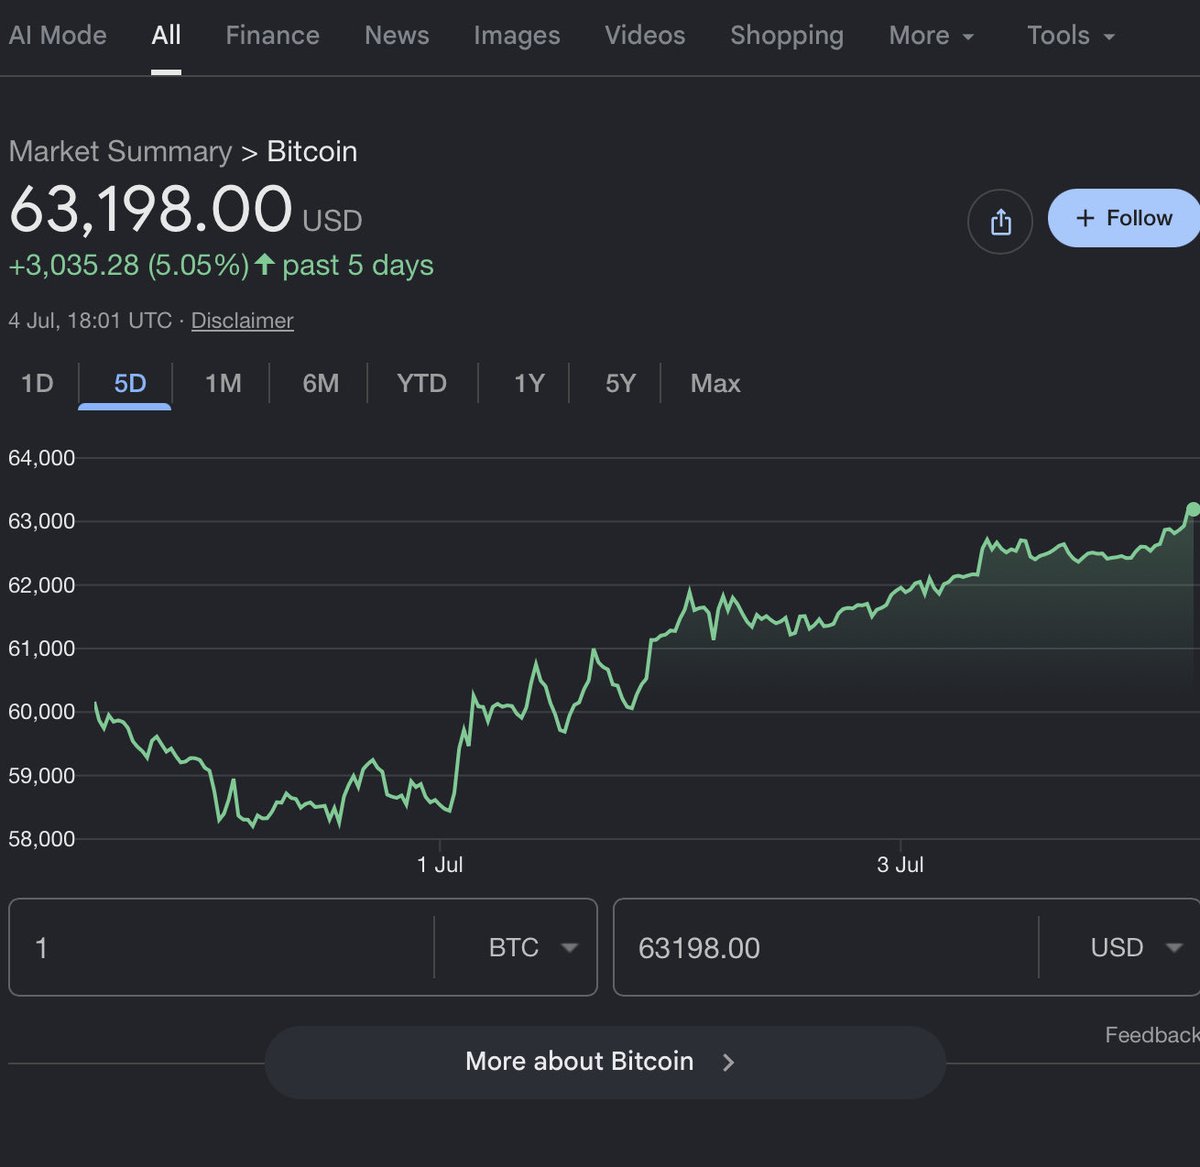This screenshot has width=1200, height=1167.
Task: Show the 5Y chart range
Action: pos(620,383)
